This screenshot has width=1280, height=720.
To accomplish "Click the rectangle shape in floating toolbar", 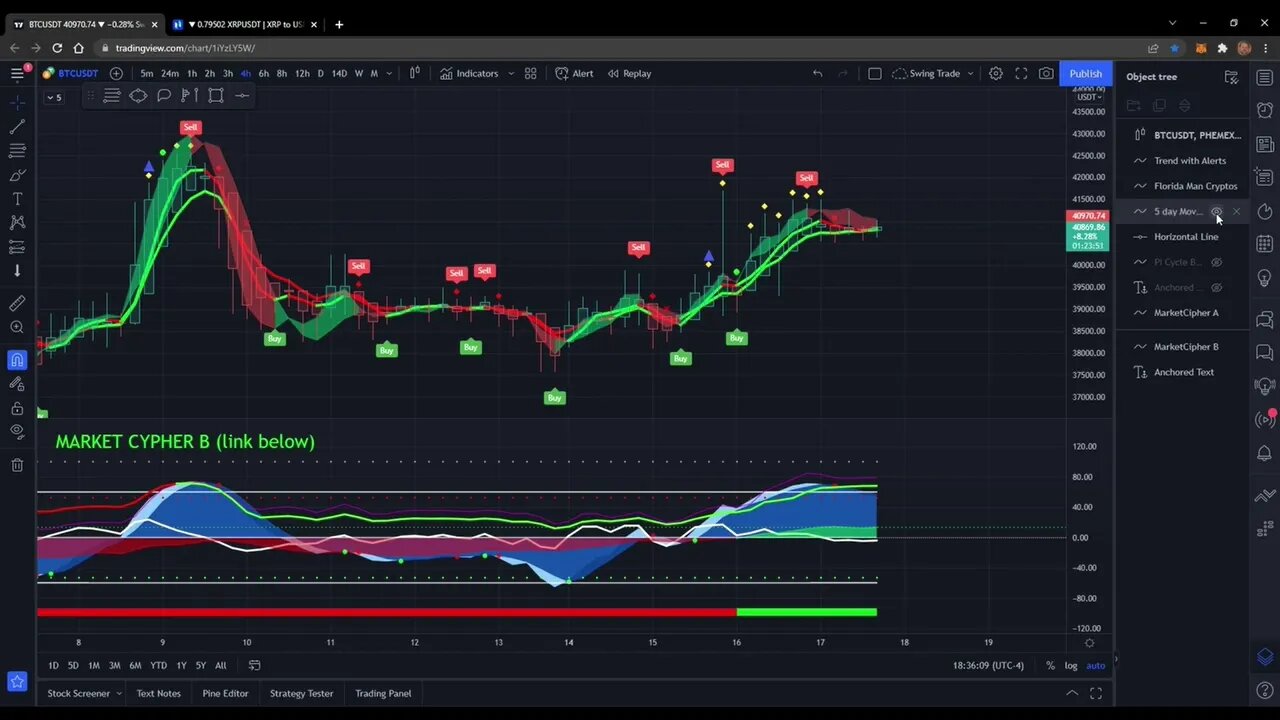I will (x=216, y=95).
